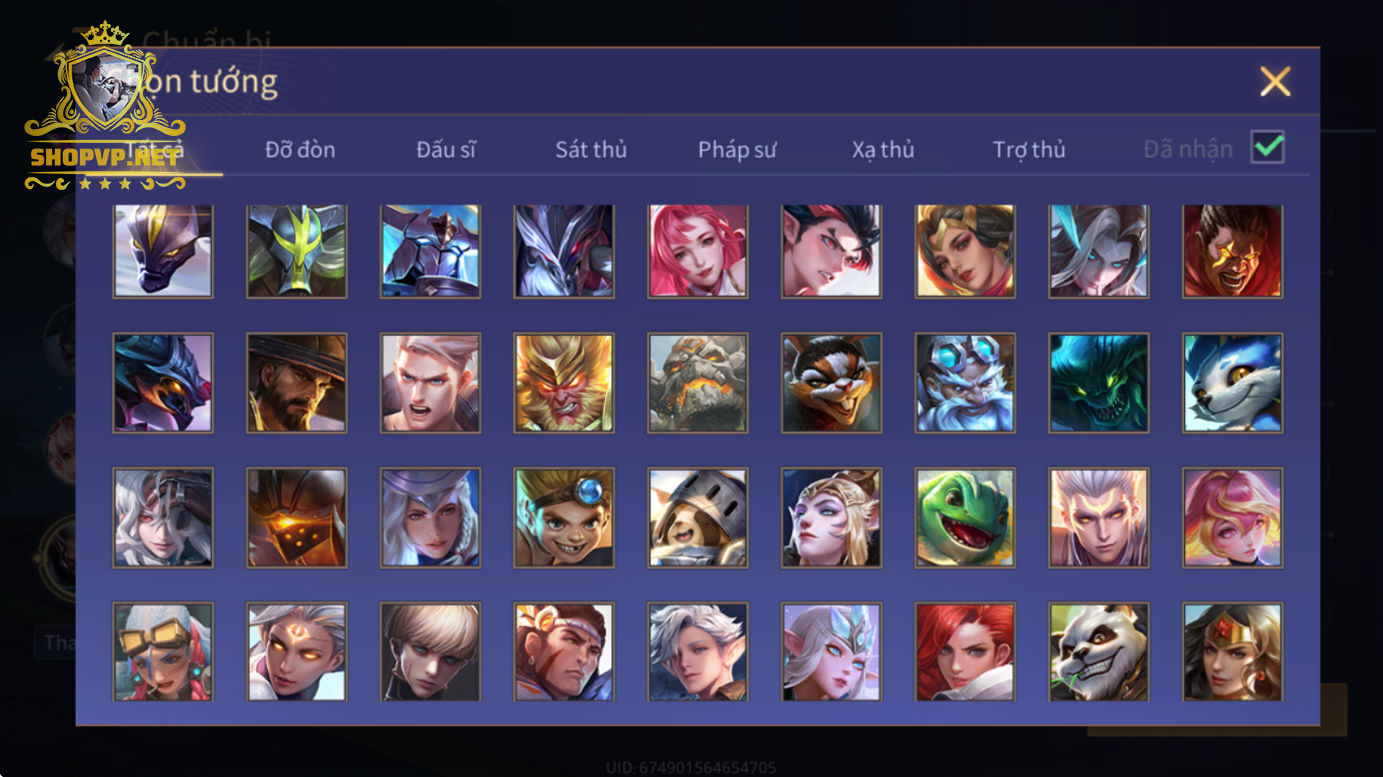
Task: Switch to the Đỡ đòn tab
Action: (300, 150)
